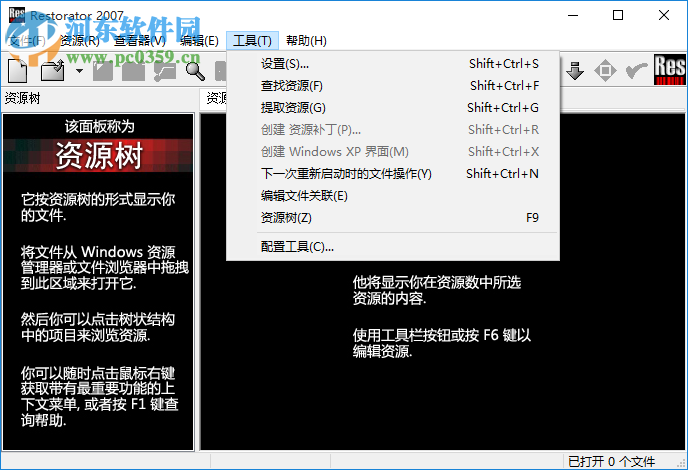Viewport: 688px width, 470px height.
Task: Click the window resize grip in status bar
Action: (681, 463)
